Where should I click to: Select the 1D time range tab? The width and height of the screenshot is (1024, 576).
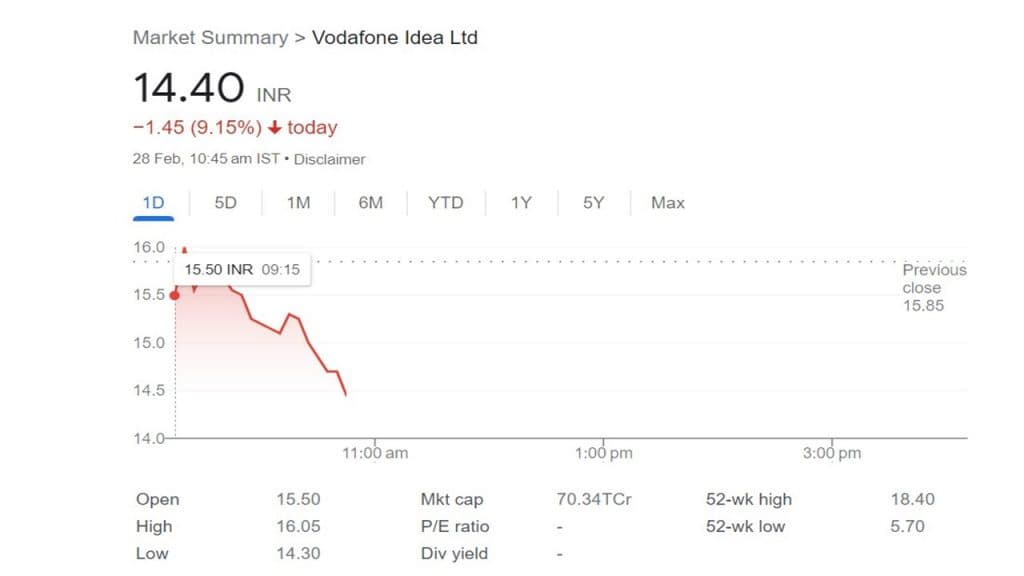click(153, 203)
